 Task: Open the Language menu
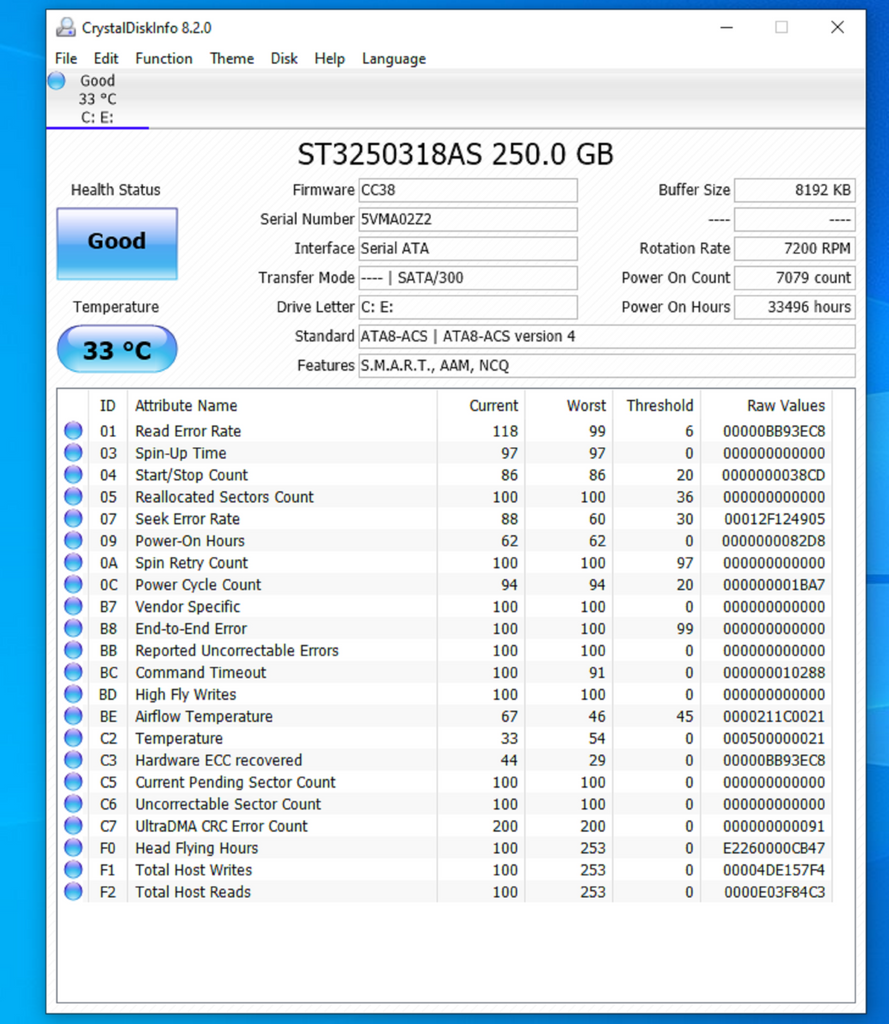tap(394, 58)
